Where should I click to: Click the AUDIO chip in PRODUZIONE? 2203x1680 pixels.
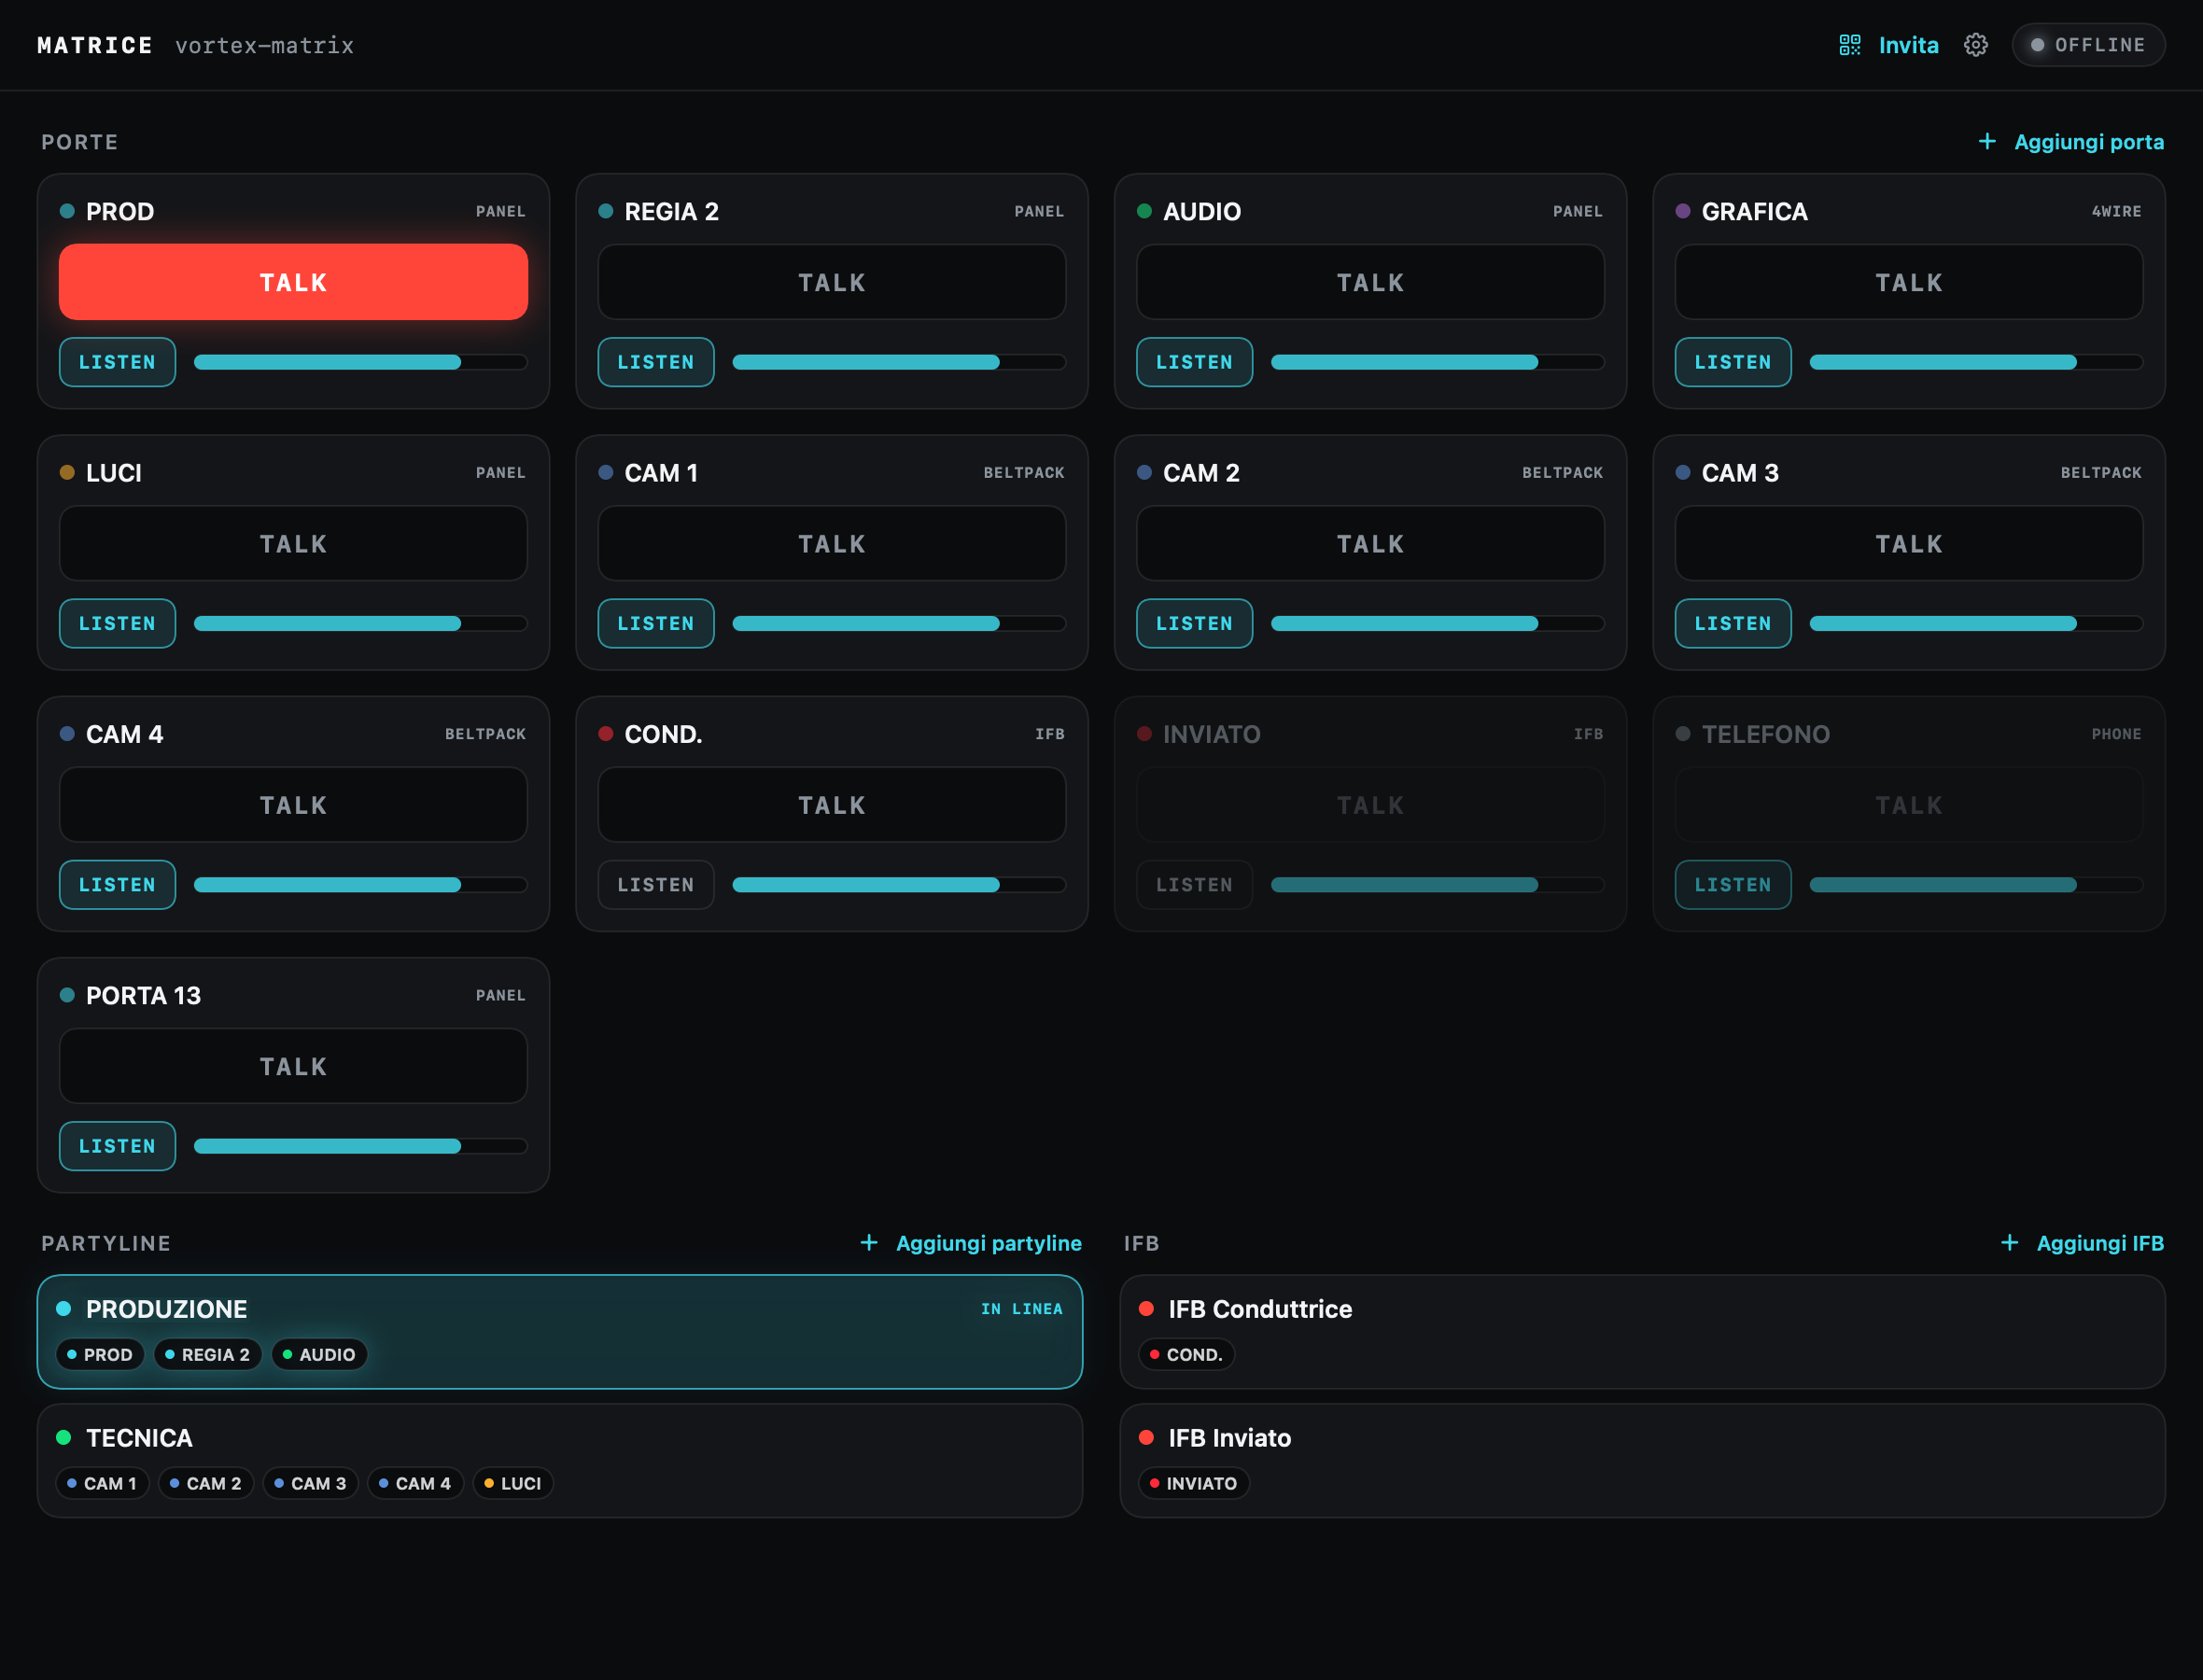[319, 1354]
